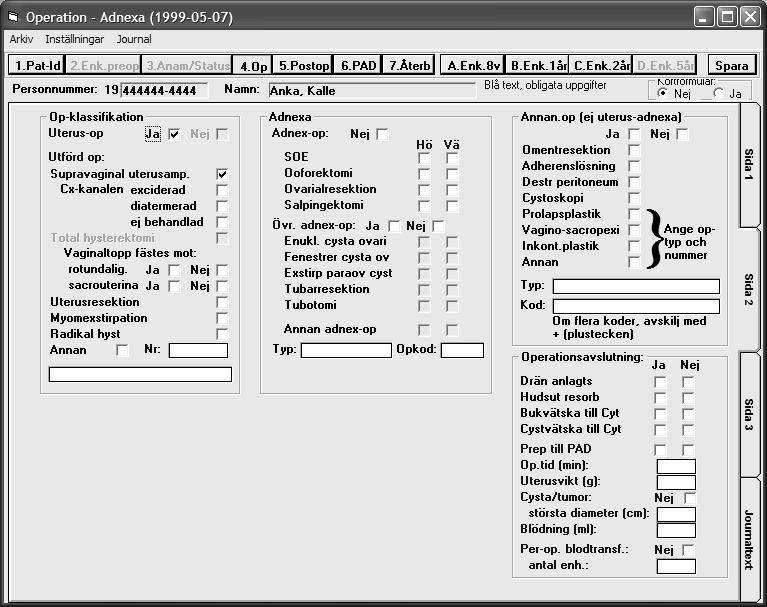Open the 6.PAD tab
The image size is (767, 607).
tap(358, 65)
